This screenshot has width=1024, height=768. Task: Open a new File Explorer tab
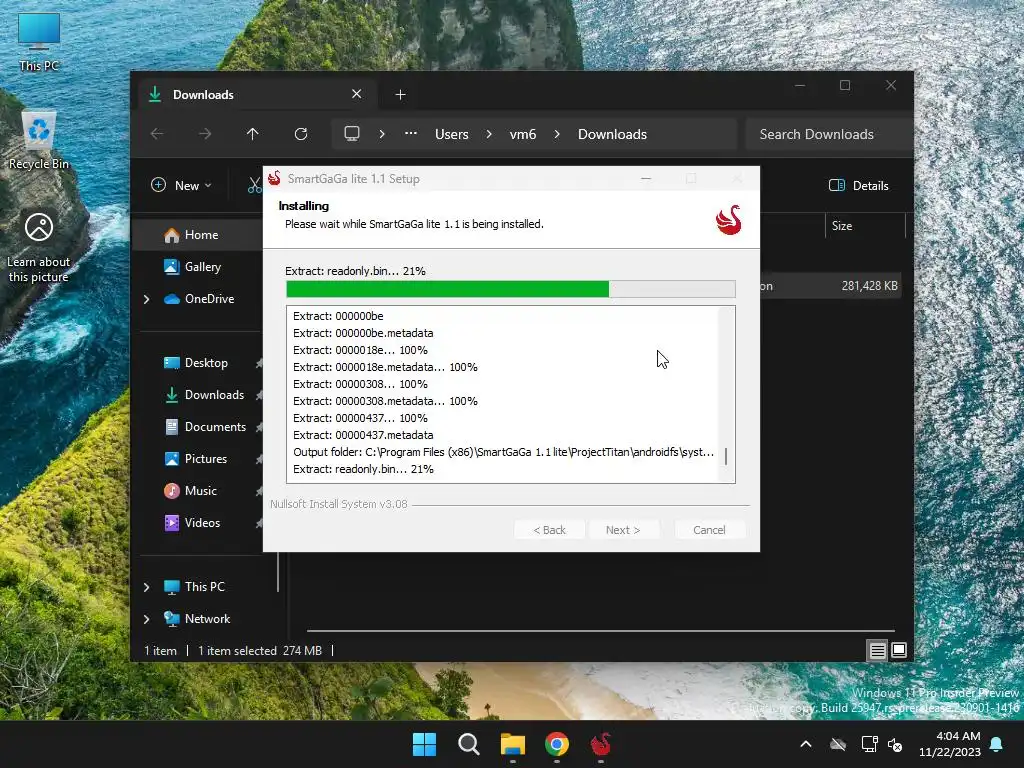coord(400,95)
